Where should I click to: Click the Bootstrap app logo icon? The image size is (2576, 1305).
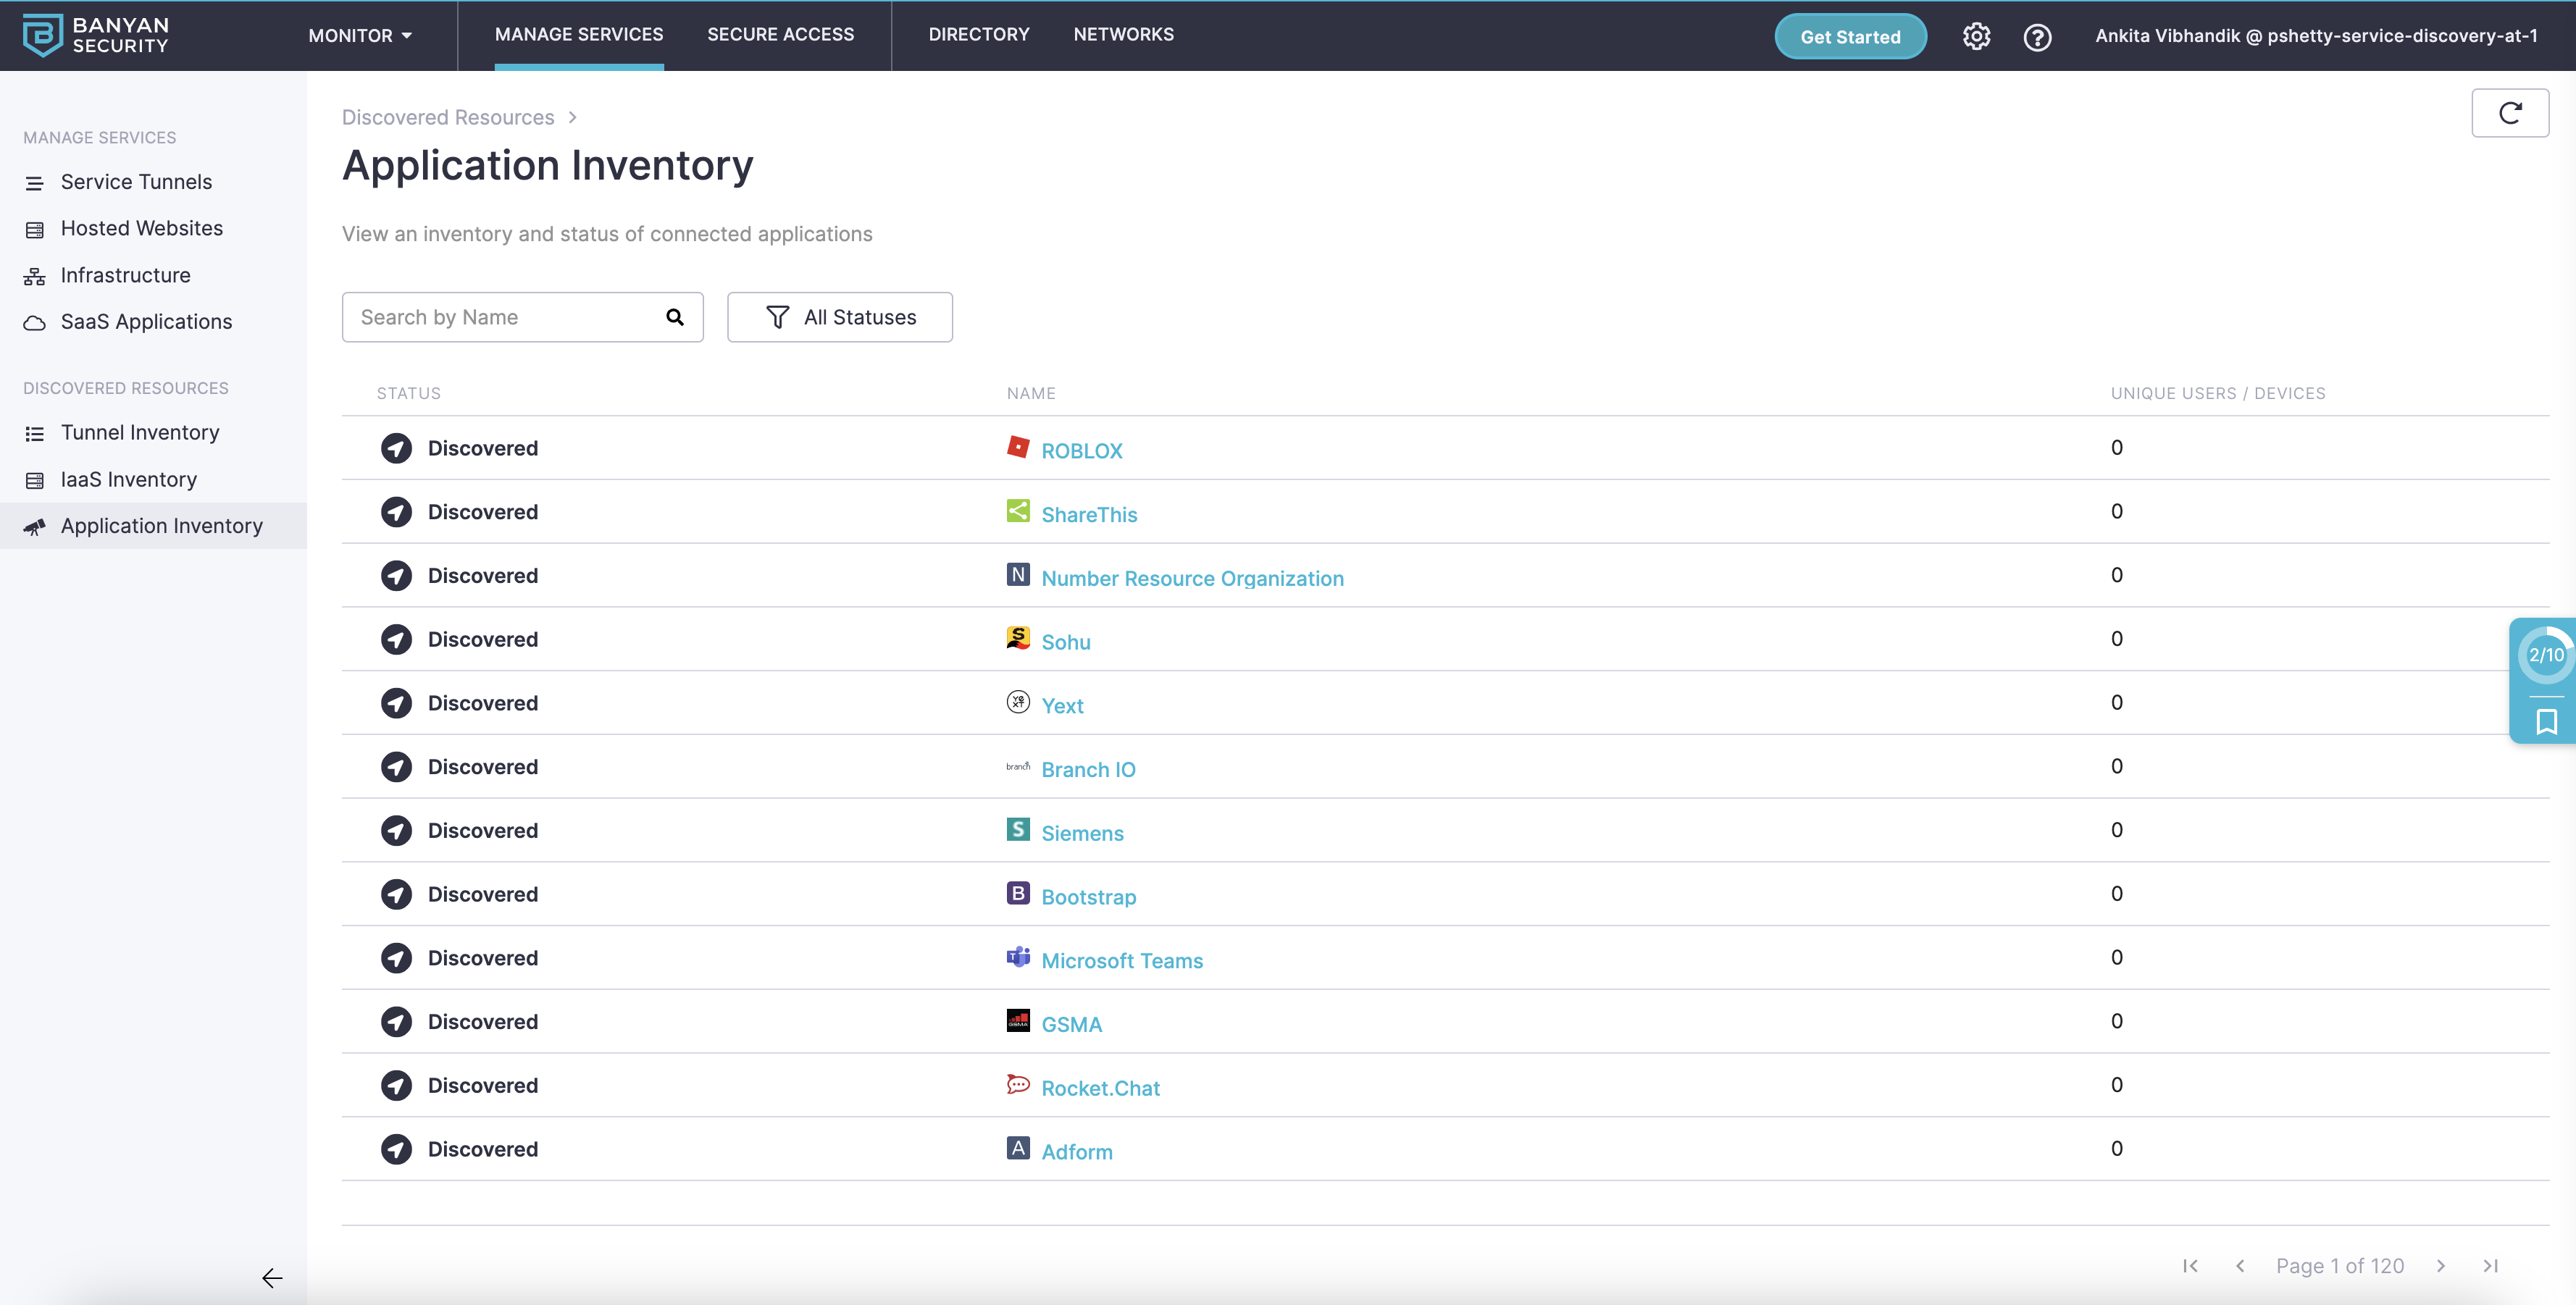point(1018,892)
